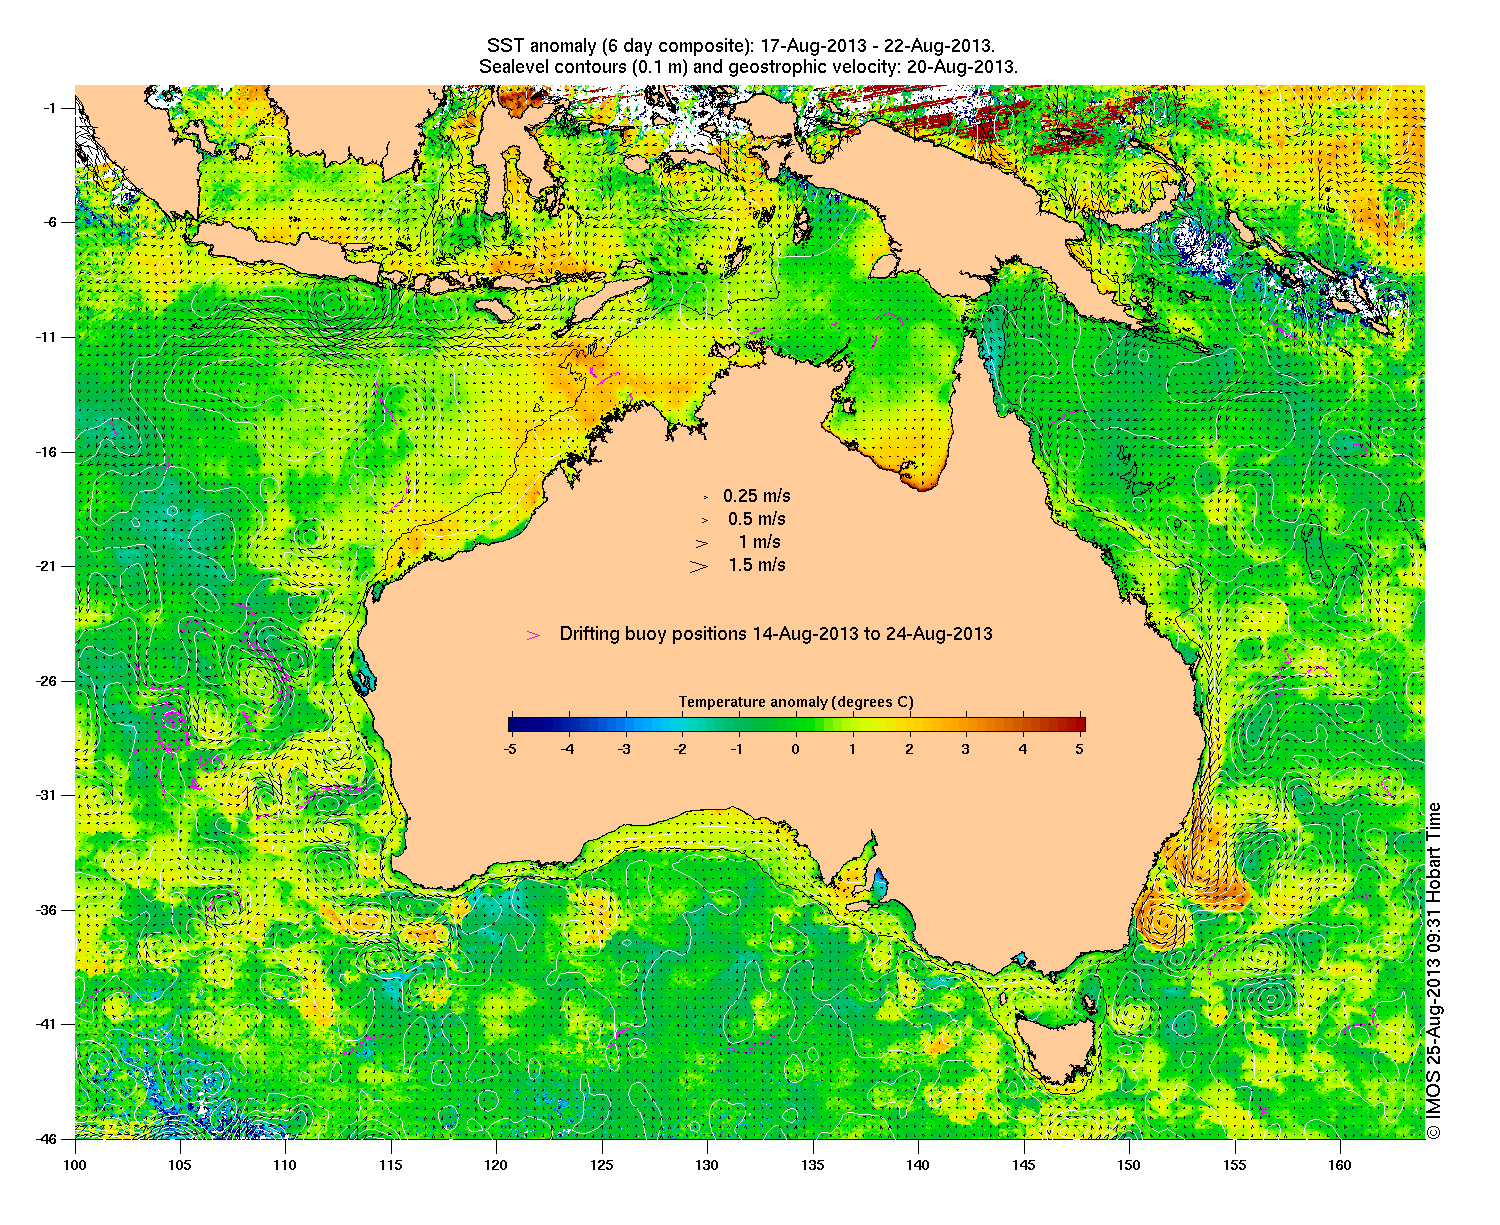Click the longitude axis label 115

391,1165
